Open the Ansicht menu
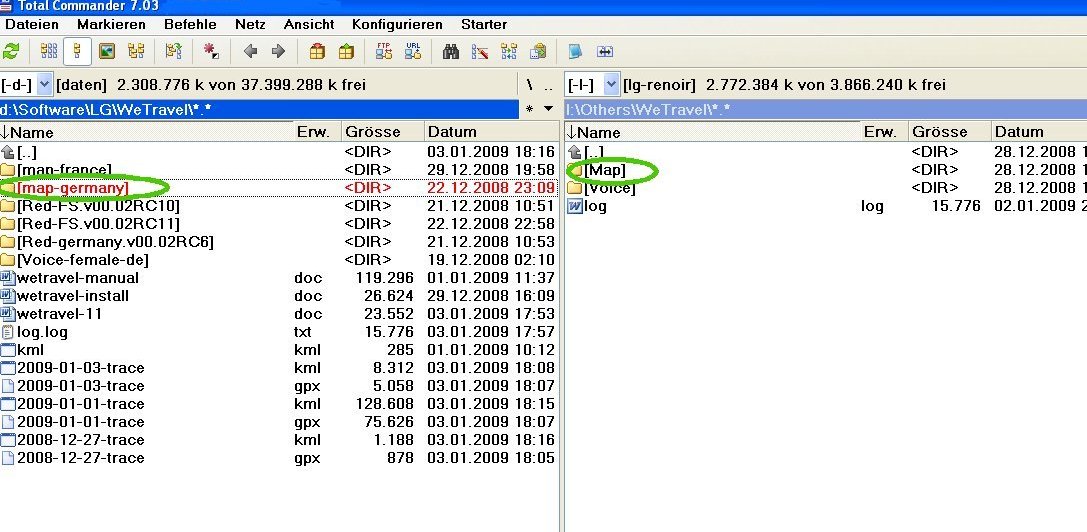The height and width of the screenshot is (532, 1087). point(309,24)
